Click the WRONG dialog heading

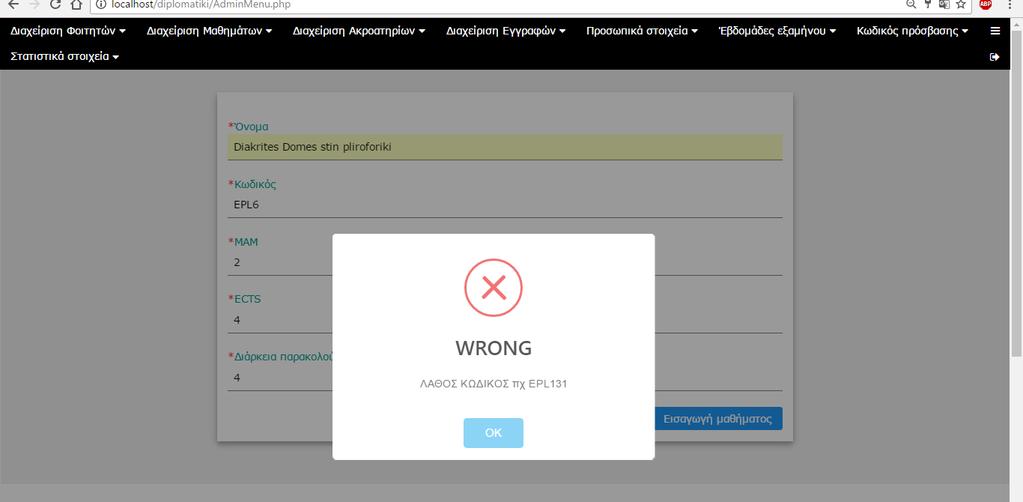(x=493, y=348)
